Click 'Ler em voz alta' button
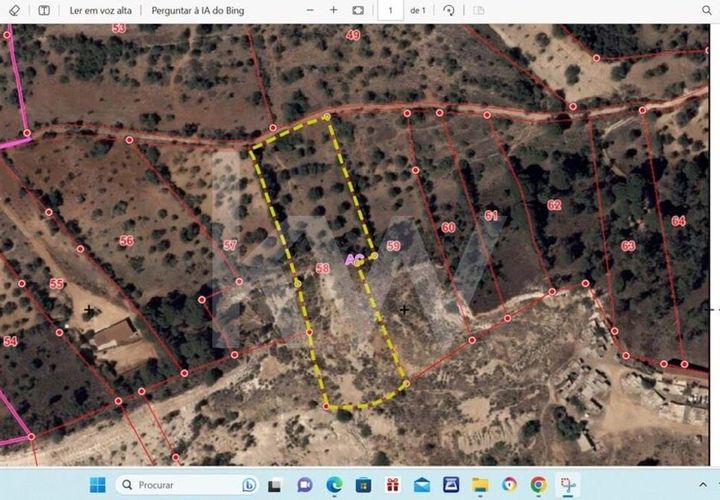720x500 pixels. tap(101, 10)
